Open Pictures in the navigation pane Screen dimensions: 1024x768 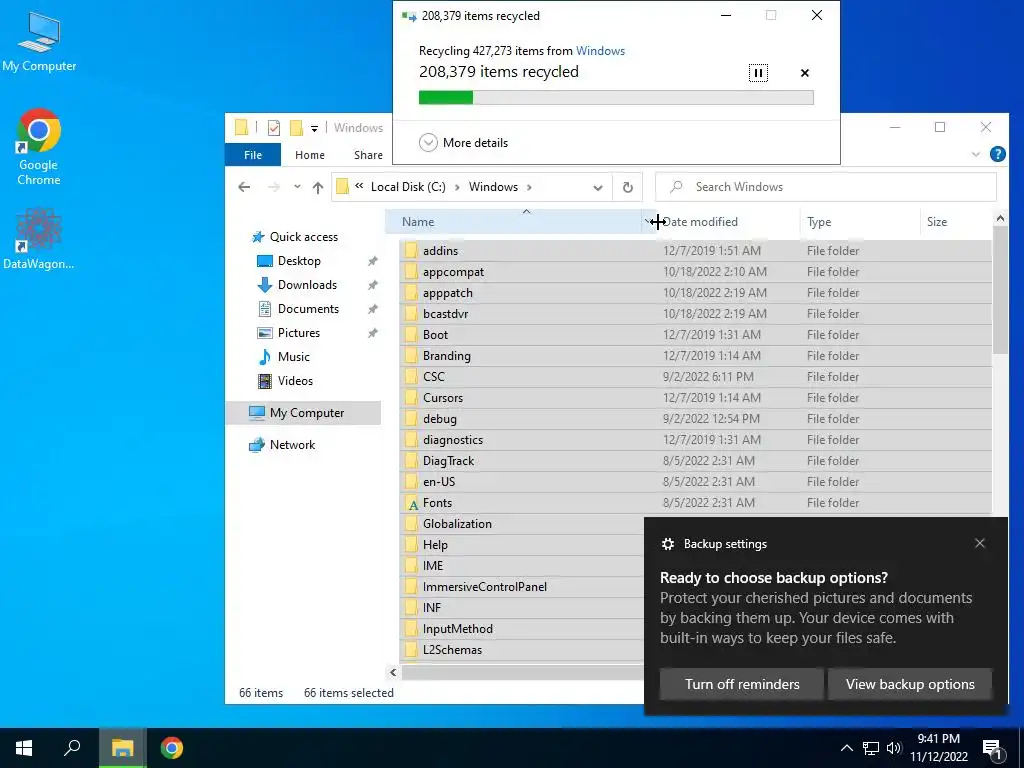pyautogui.click(x=298, y=333)
